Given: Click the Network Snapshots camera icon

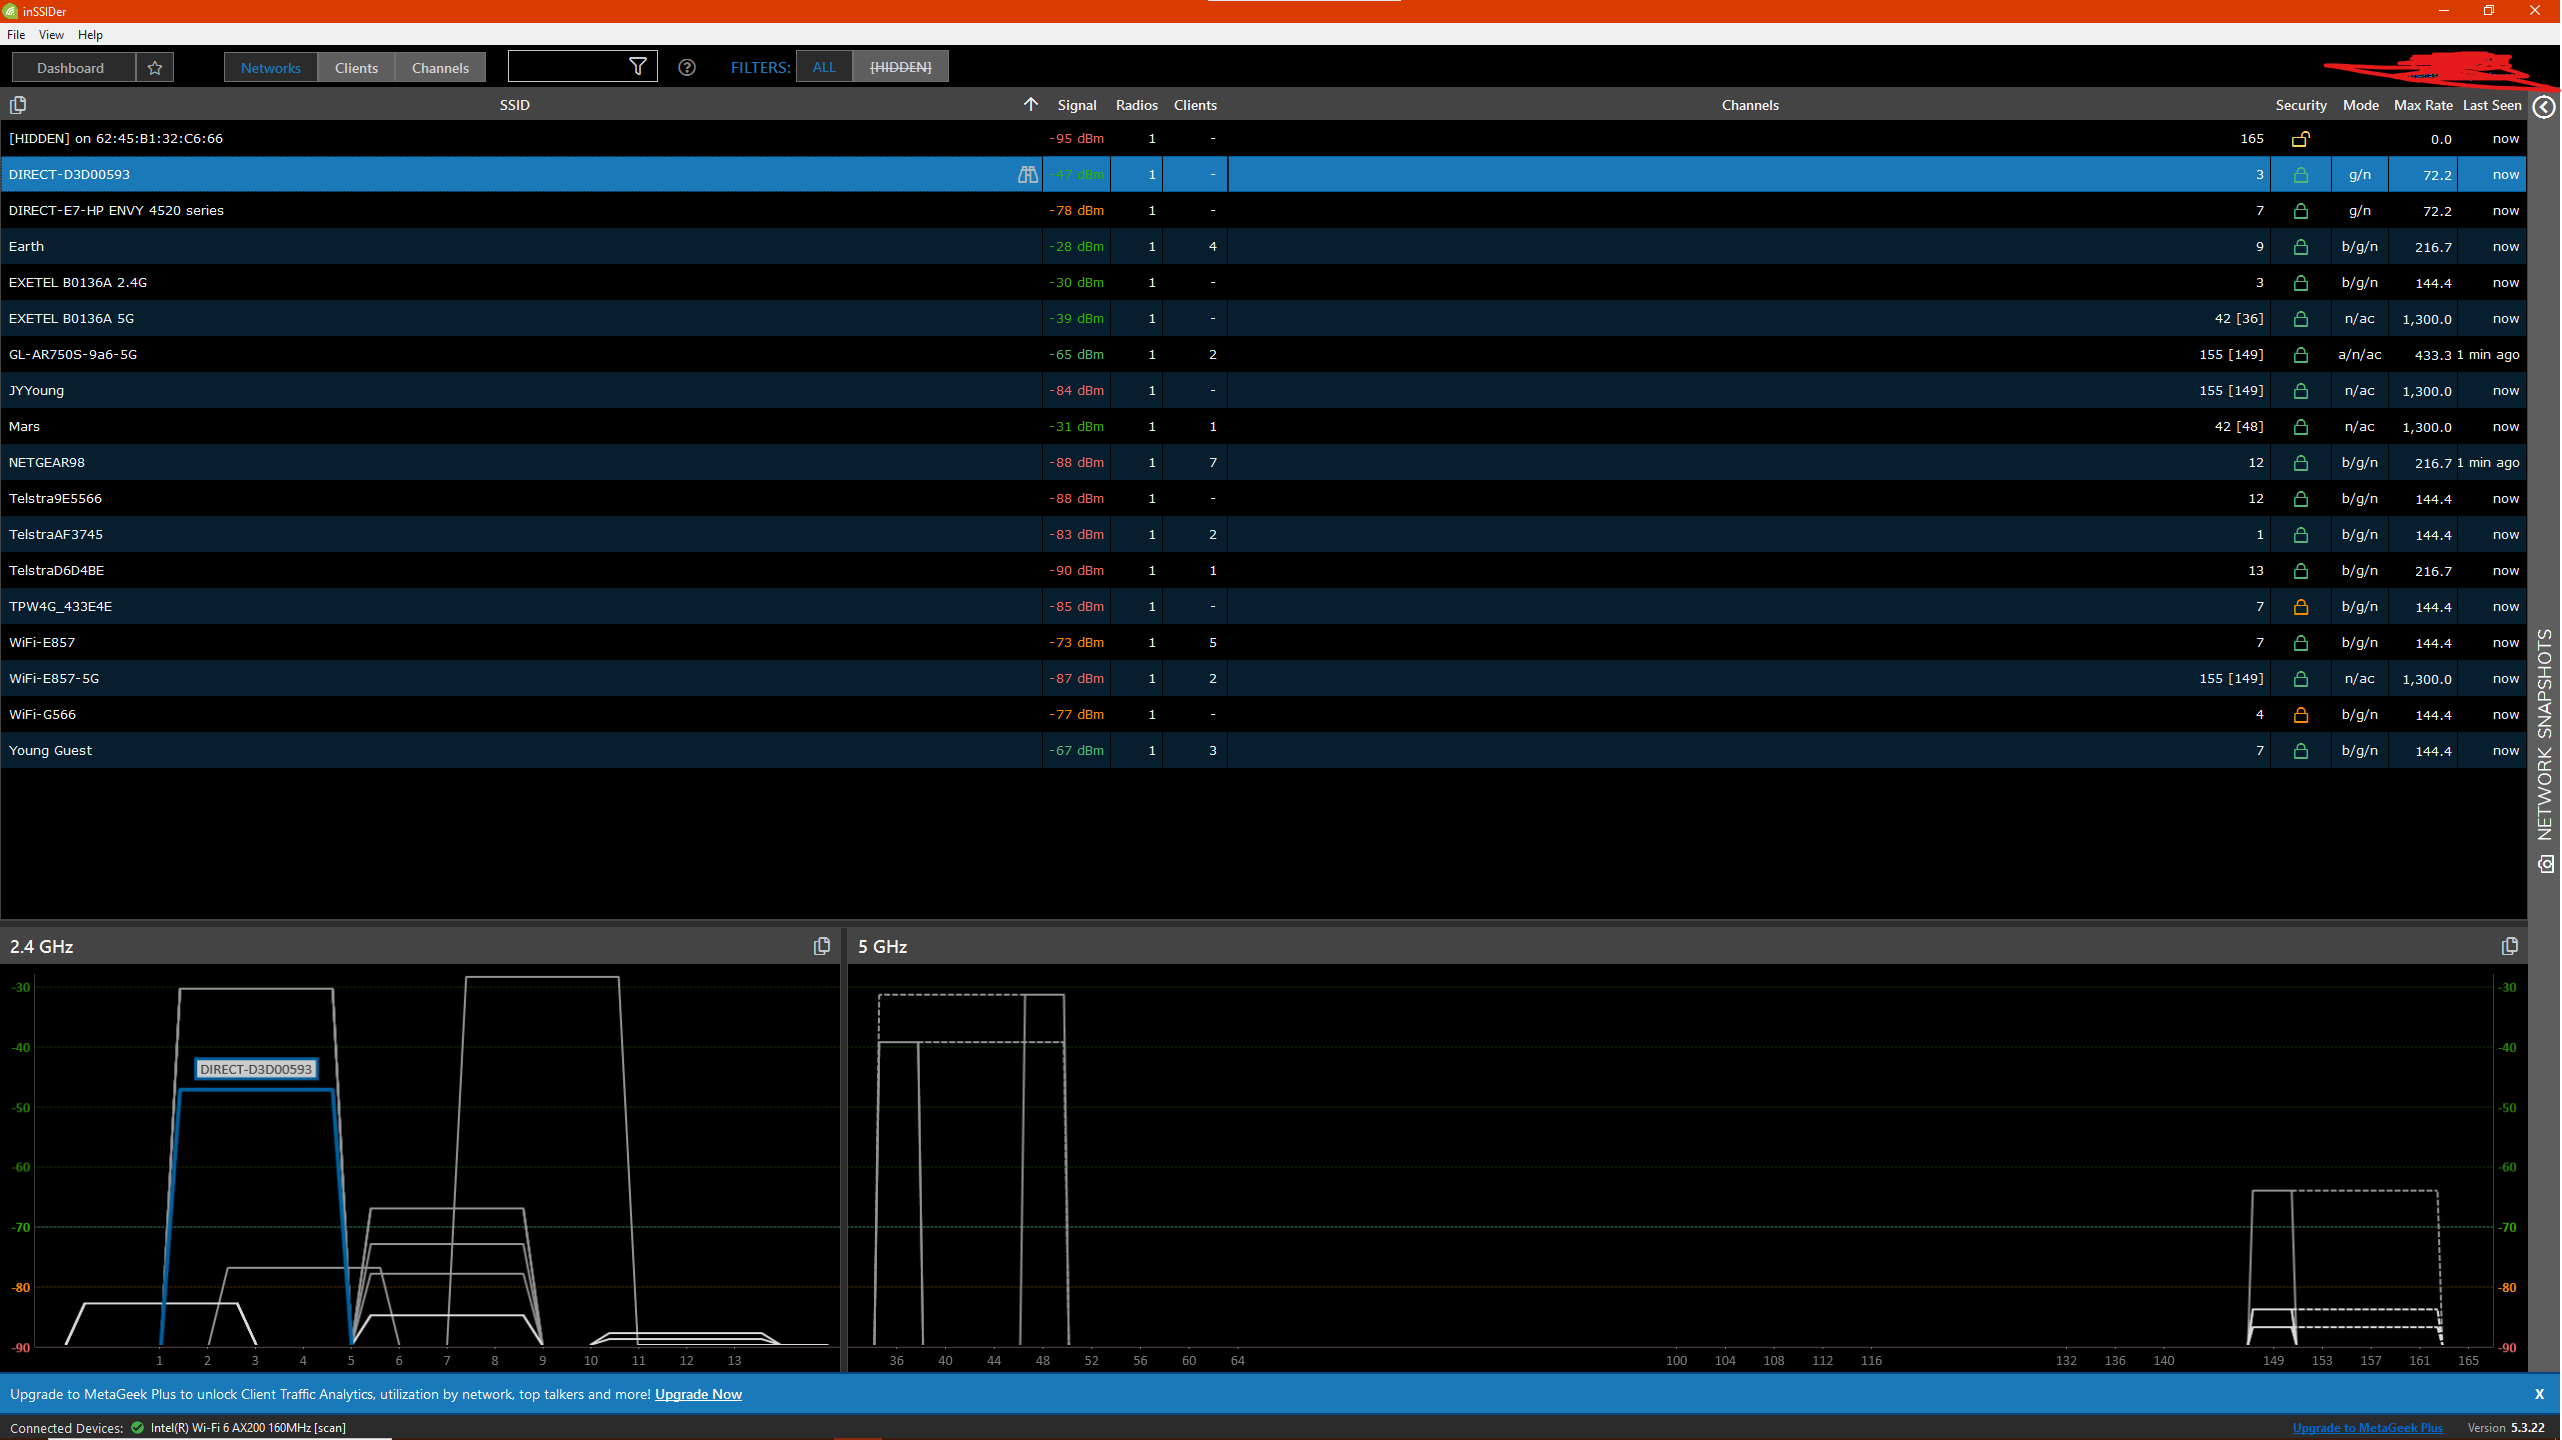Looking at the screenshot, I should [x=2545, y=864].
